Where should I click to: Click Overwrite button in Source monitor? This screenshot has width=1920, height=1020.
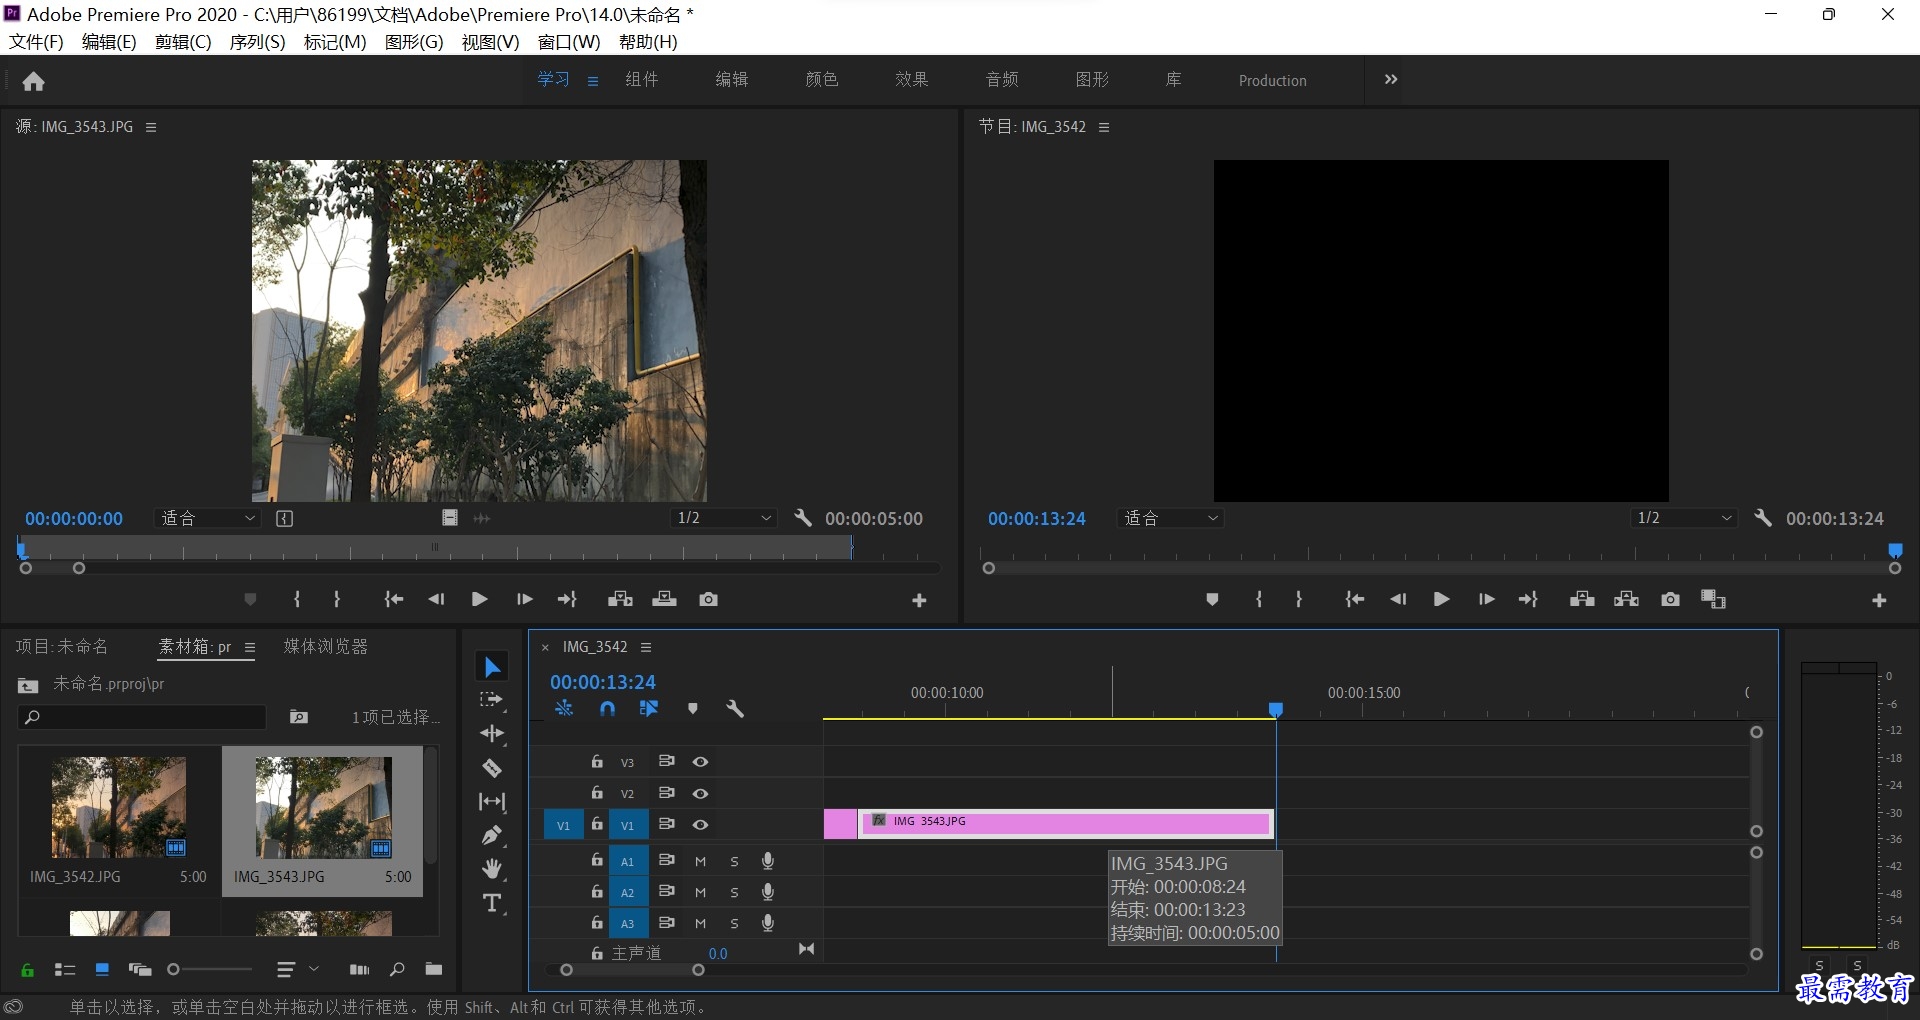(664, 599)
